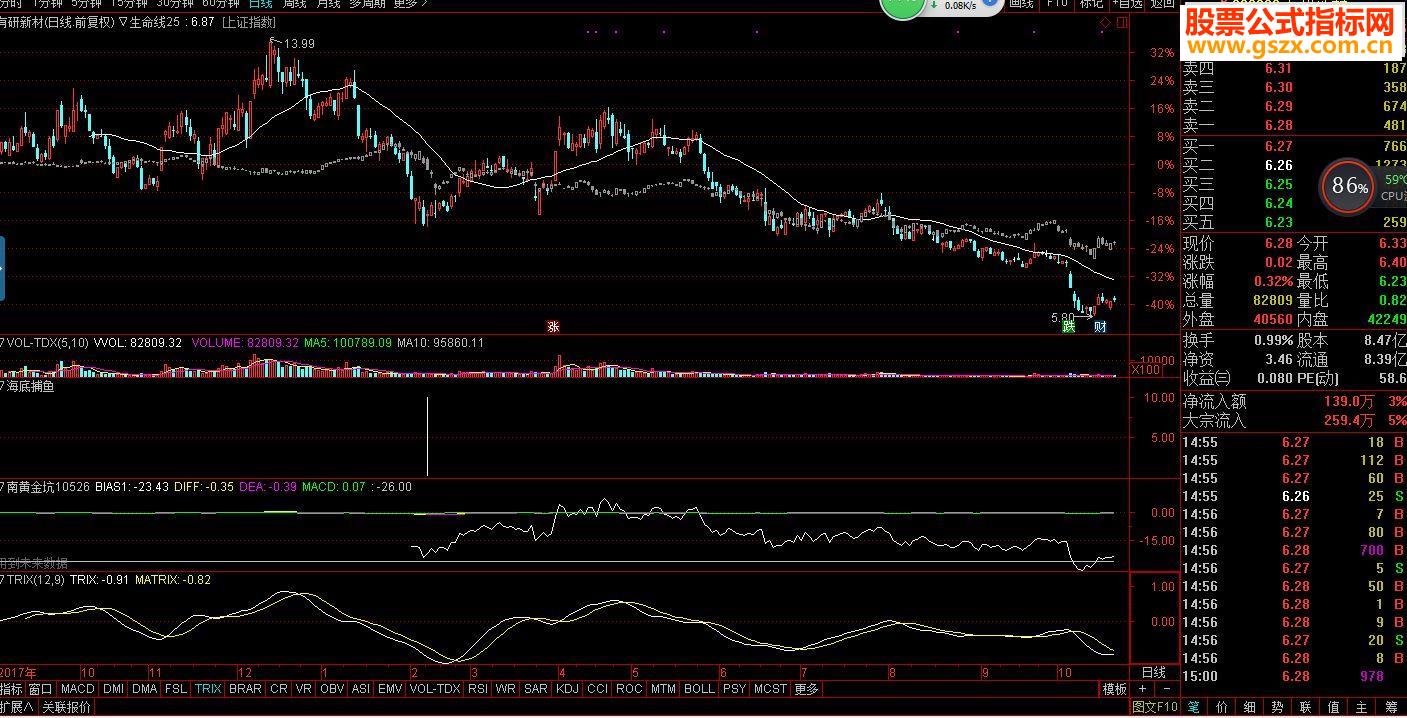Select the CR indicator tab
The image size is (1407, 718).
tap(278, 689)
